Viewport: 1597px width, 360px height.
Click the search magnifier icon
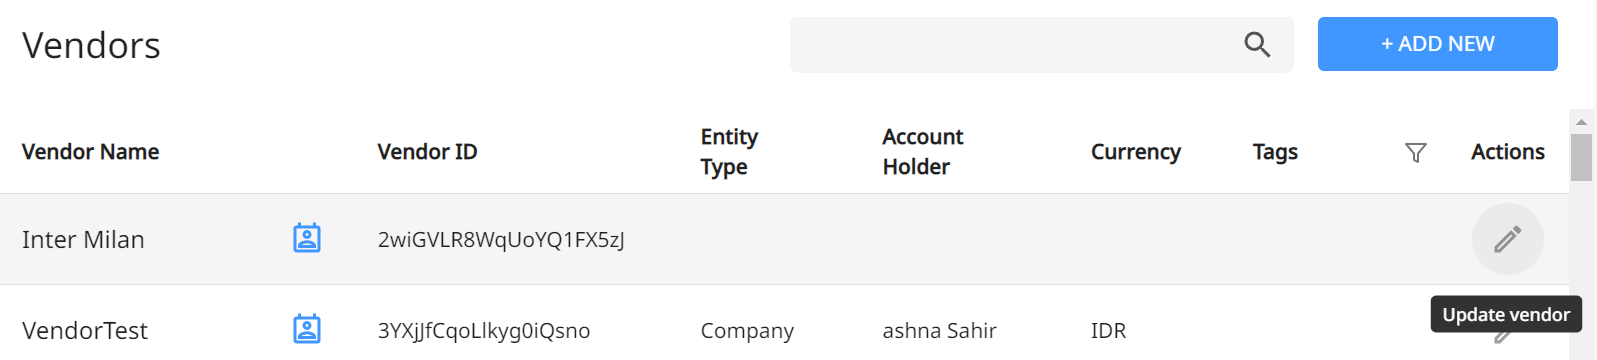click(x=1257, y=44)
